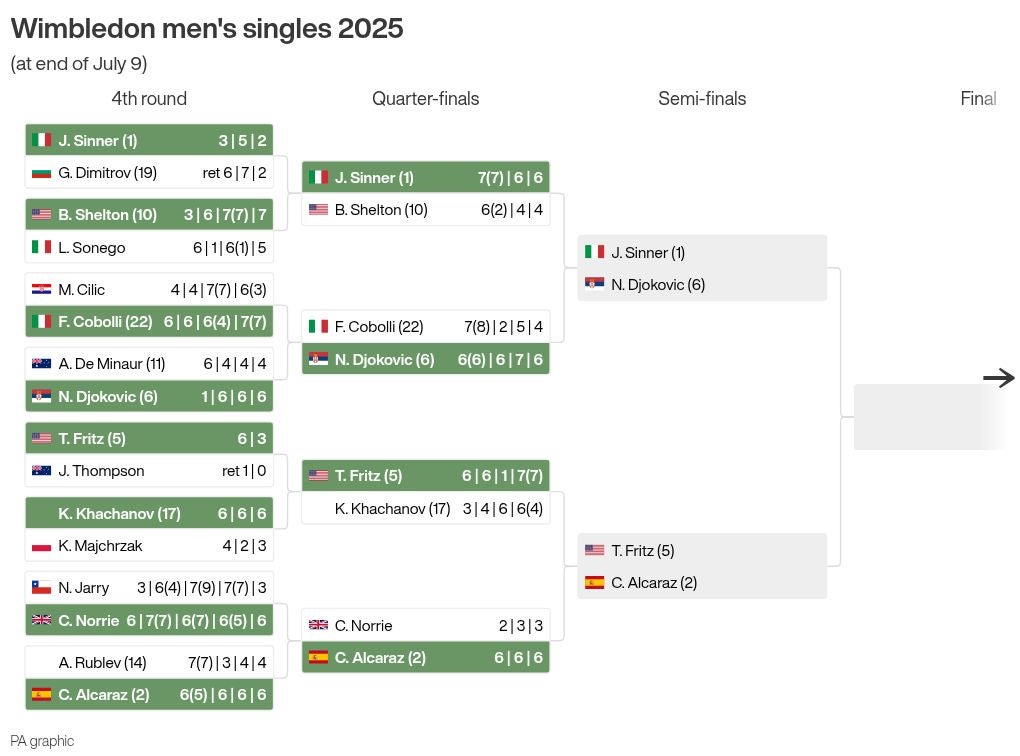
Task: Click the arrow icon next to Final
Action: [999, 377]
